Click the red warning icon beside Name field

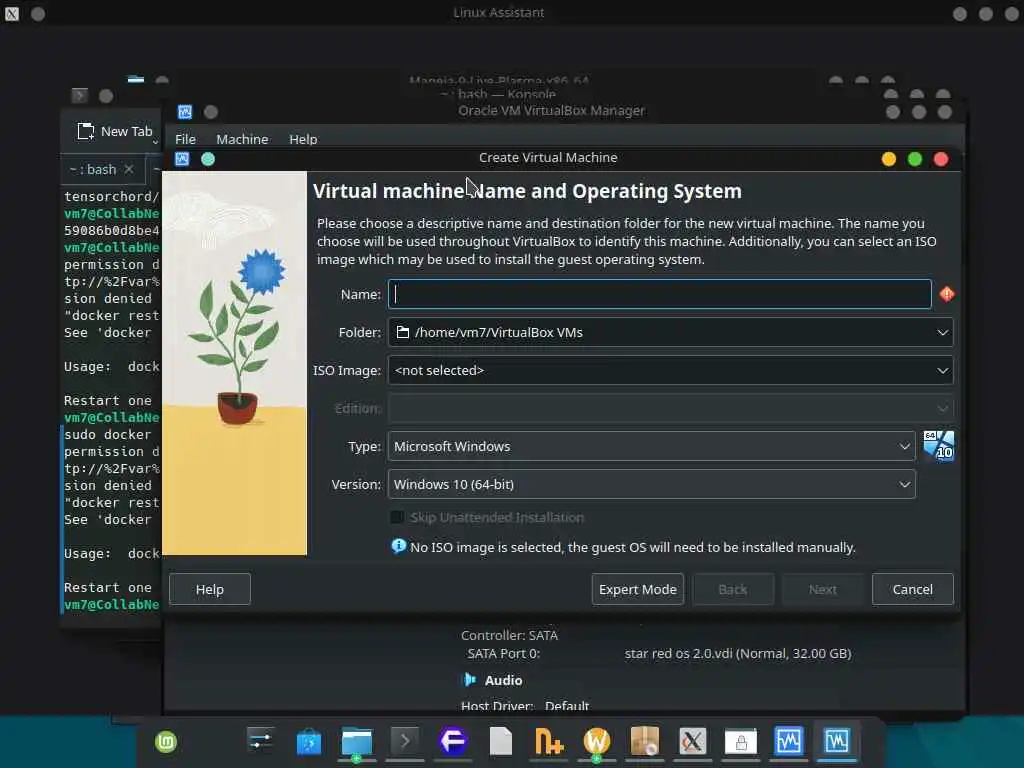coord(946,294)
